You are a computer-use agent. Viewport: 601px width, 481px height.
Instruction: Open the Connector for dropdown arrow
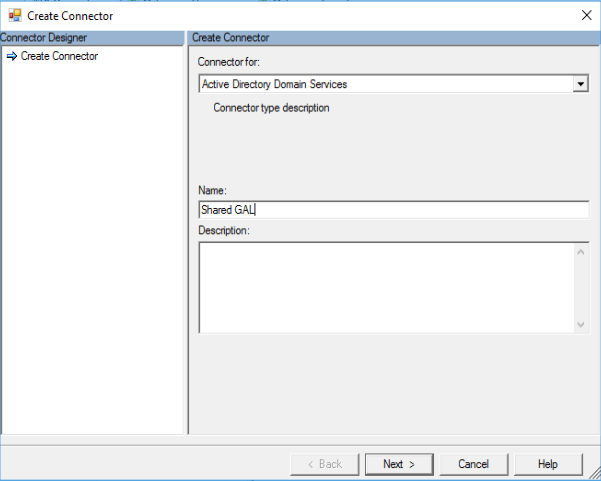pos(580,85)
